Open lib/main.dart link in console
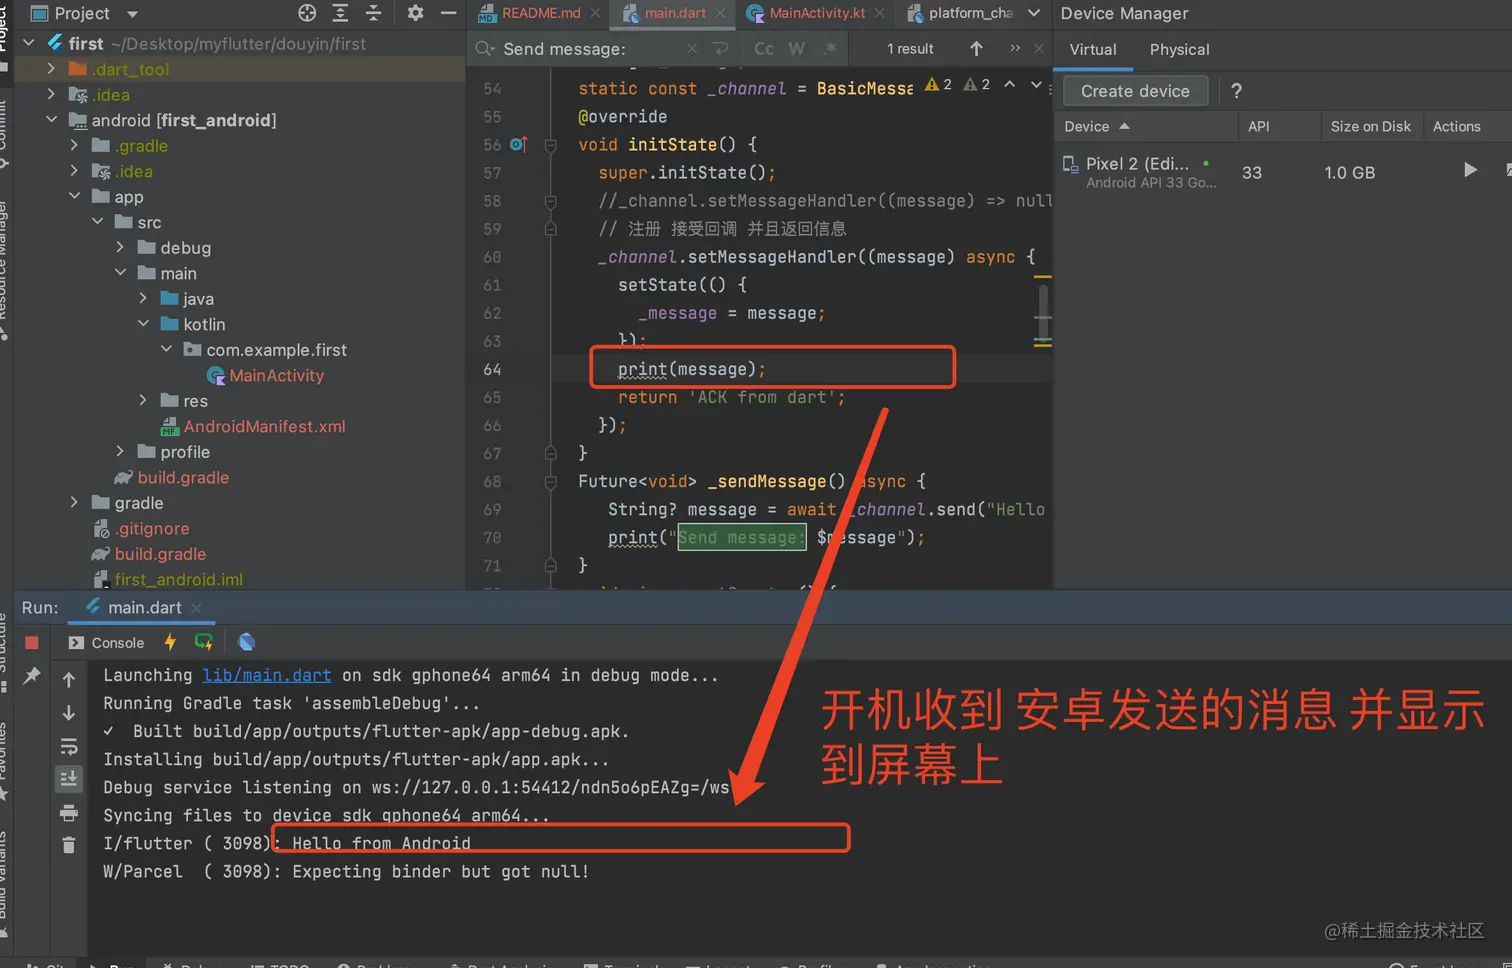This screenshot has width=1512, height=968. 266,675
